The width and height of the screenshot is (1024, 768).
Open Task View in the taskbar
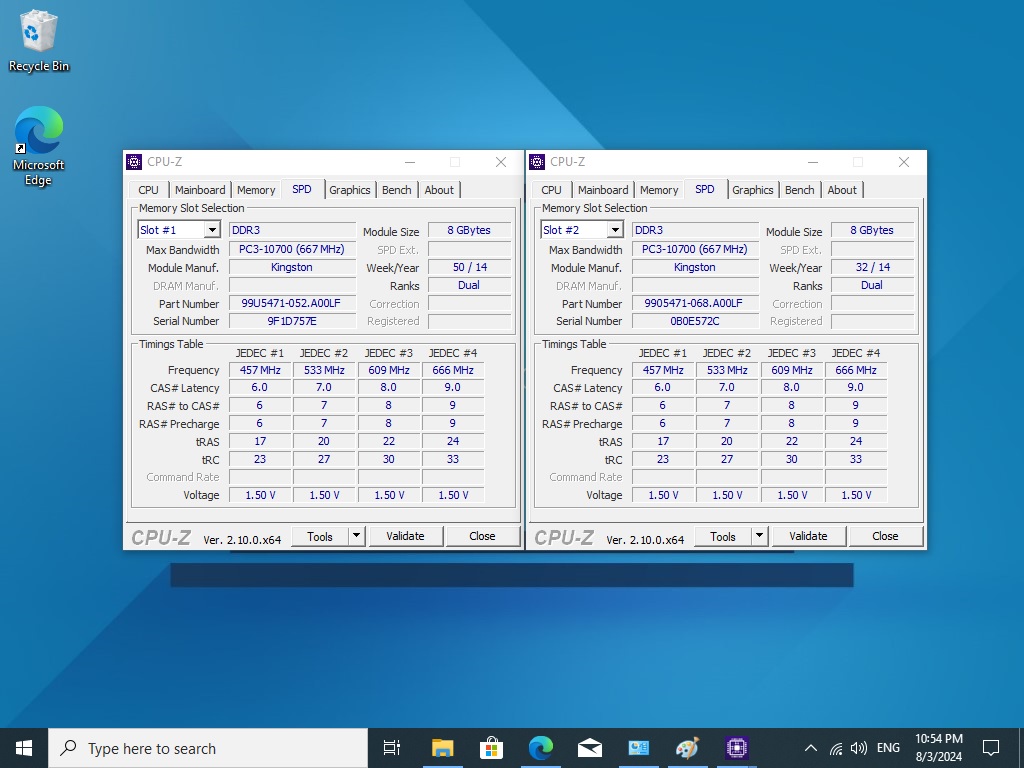pos(392,748)
